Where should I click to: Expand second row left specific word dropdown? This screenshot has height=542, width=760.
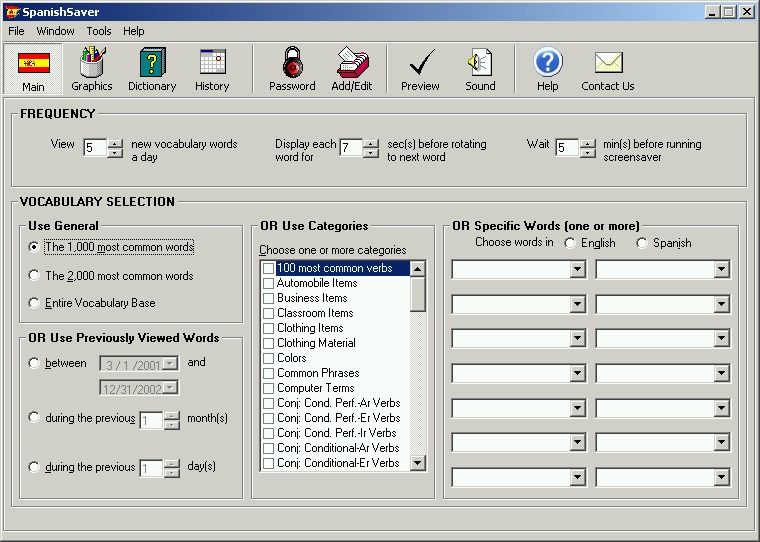(577, 304)
